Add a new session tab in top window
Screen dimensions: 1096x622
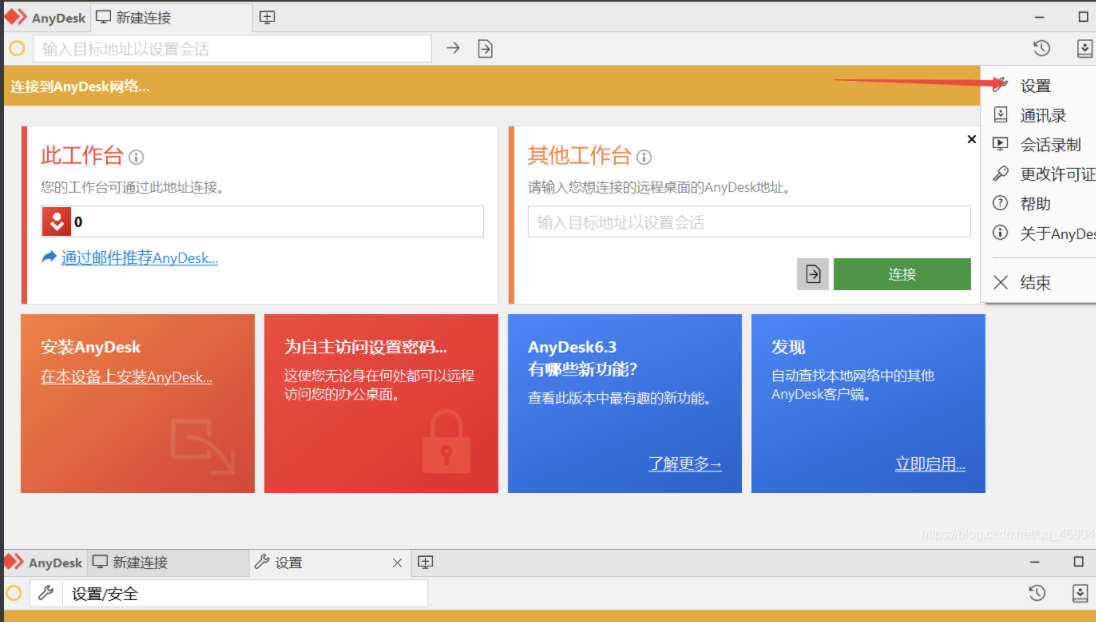[267, 17]
